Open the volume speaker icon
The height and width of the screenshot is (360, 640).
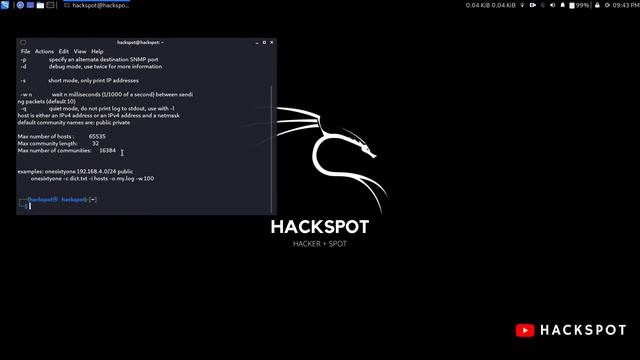pyautogui.click(x=553, y=5)
